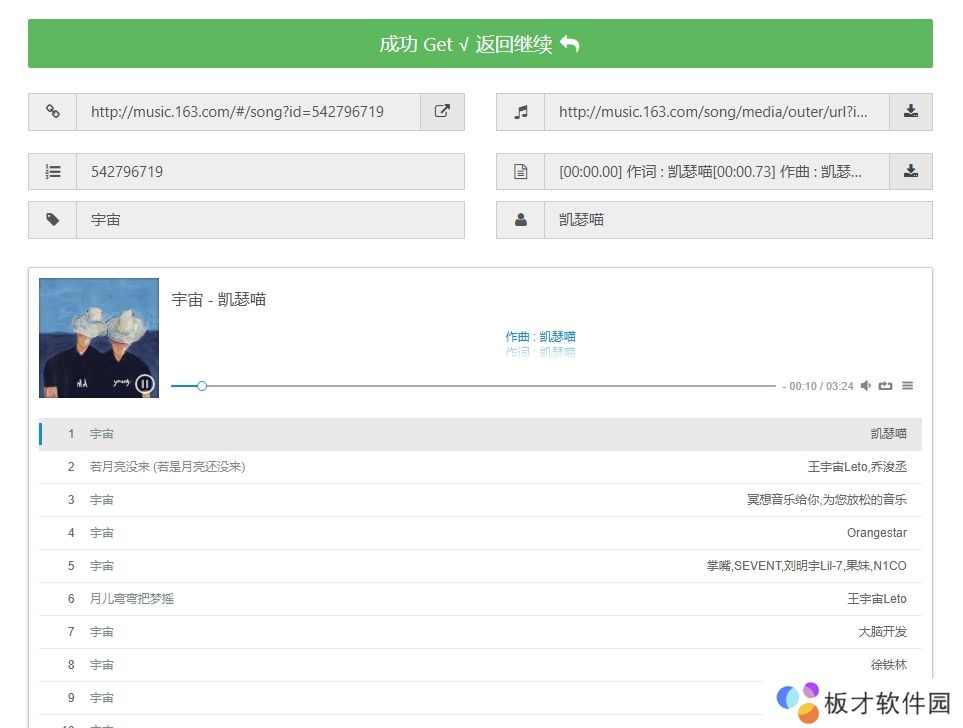The width and height of the screenshot is (963, 728).
Task: Click the playback progress slider knob
Action: tap(202, 386)
